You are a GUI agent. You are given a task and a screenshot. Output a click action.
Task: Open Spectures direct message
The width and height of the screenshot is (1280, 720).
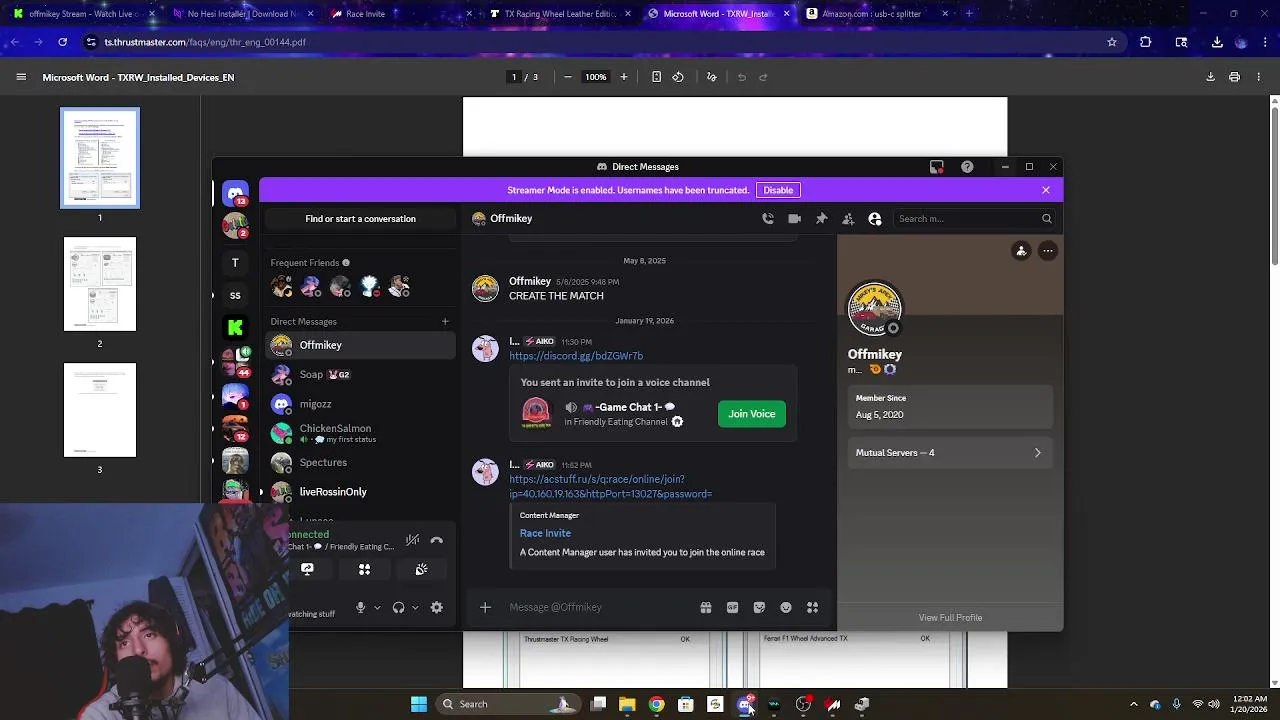(361, 462)
